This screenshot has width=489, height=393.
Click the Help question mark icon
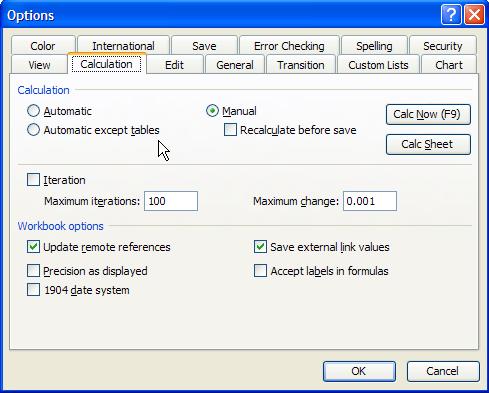[x=451, y=15]
